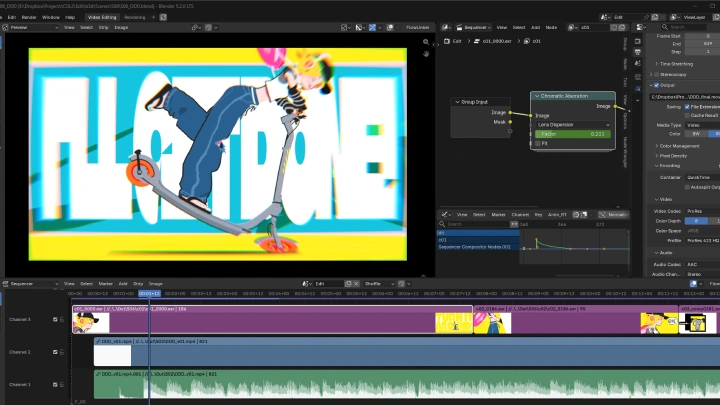Click the zoom magnifier icon in preview
Viewport: 720px width, 405px height.
coord(426,42)
